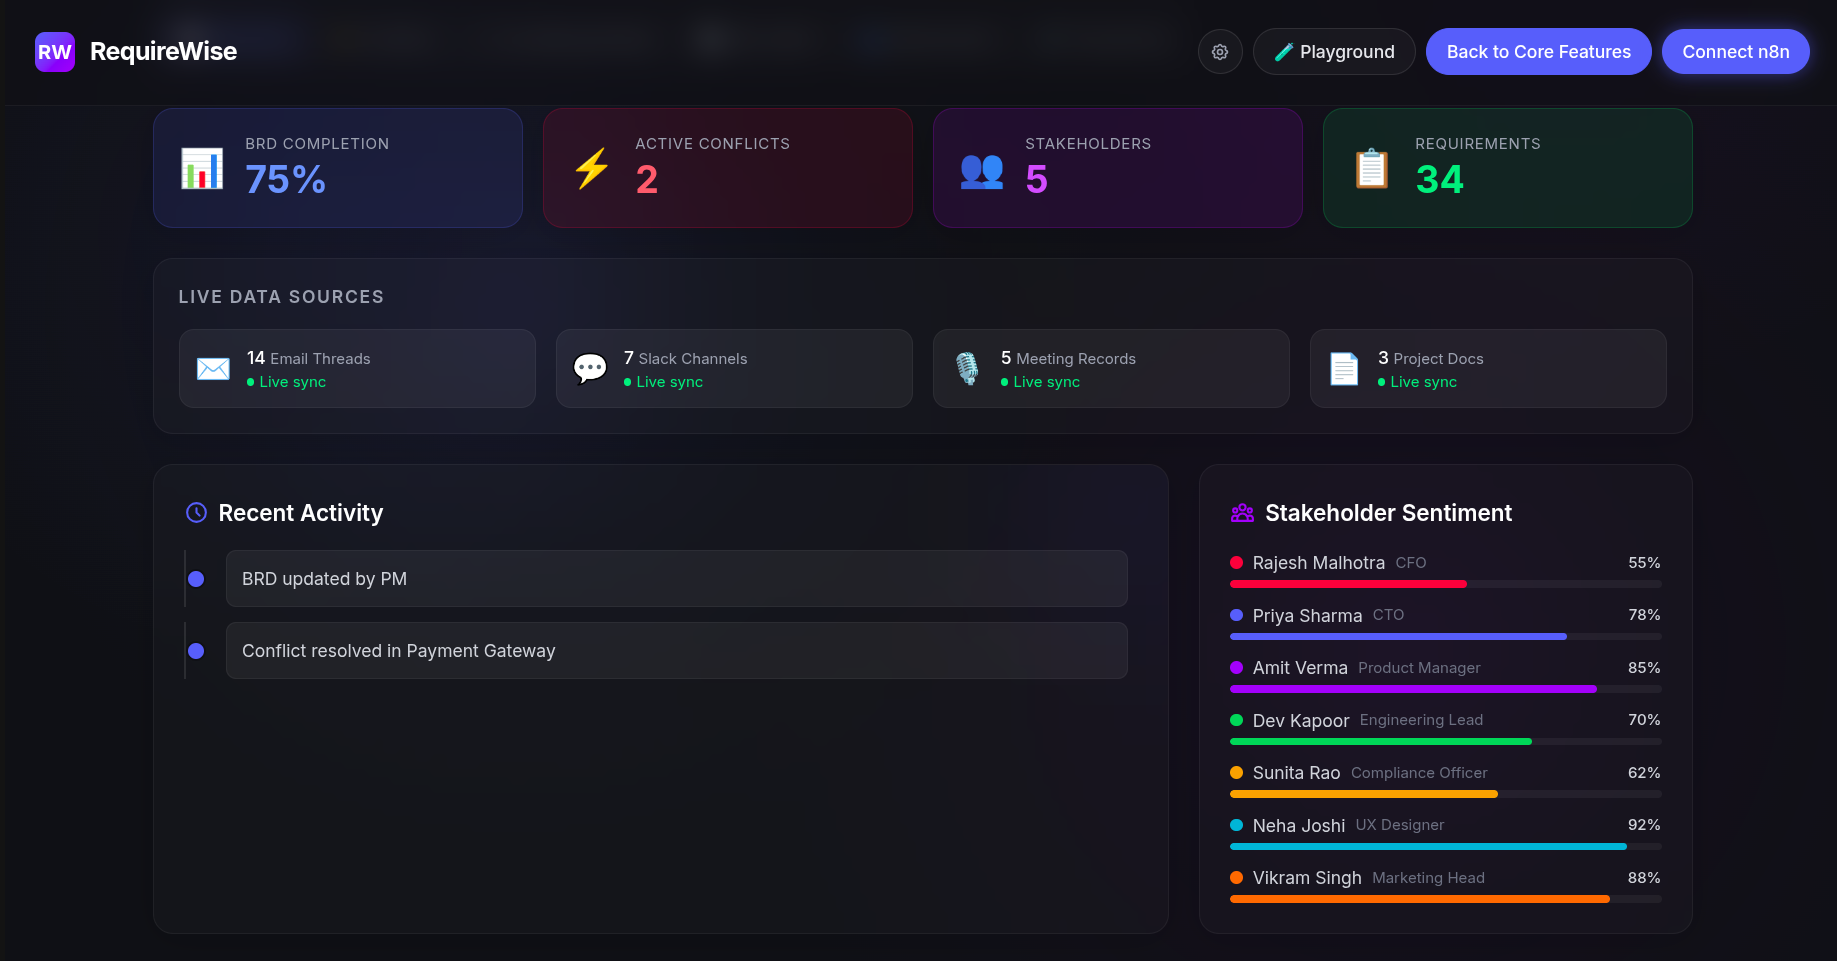Click the Slack Channels speech bubble icon

(590, 369)
